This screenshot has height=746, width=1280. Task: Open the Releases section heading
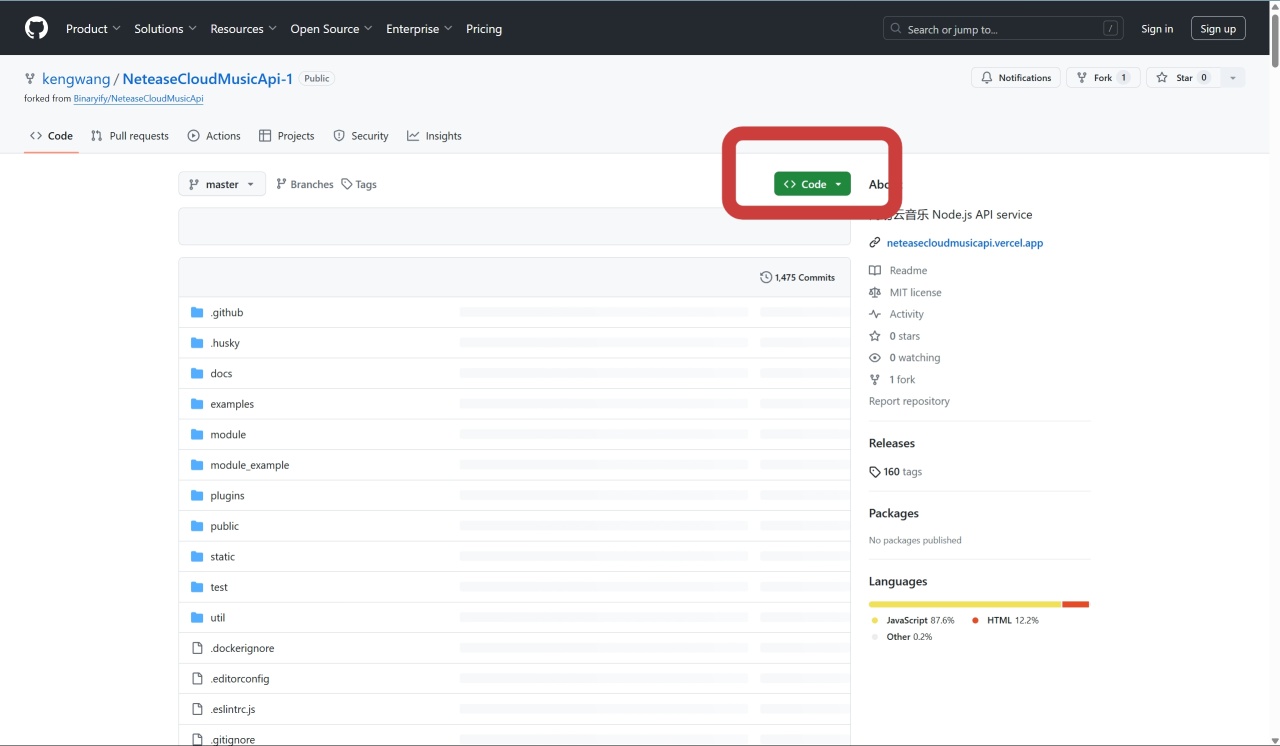(x=892, y=443)
